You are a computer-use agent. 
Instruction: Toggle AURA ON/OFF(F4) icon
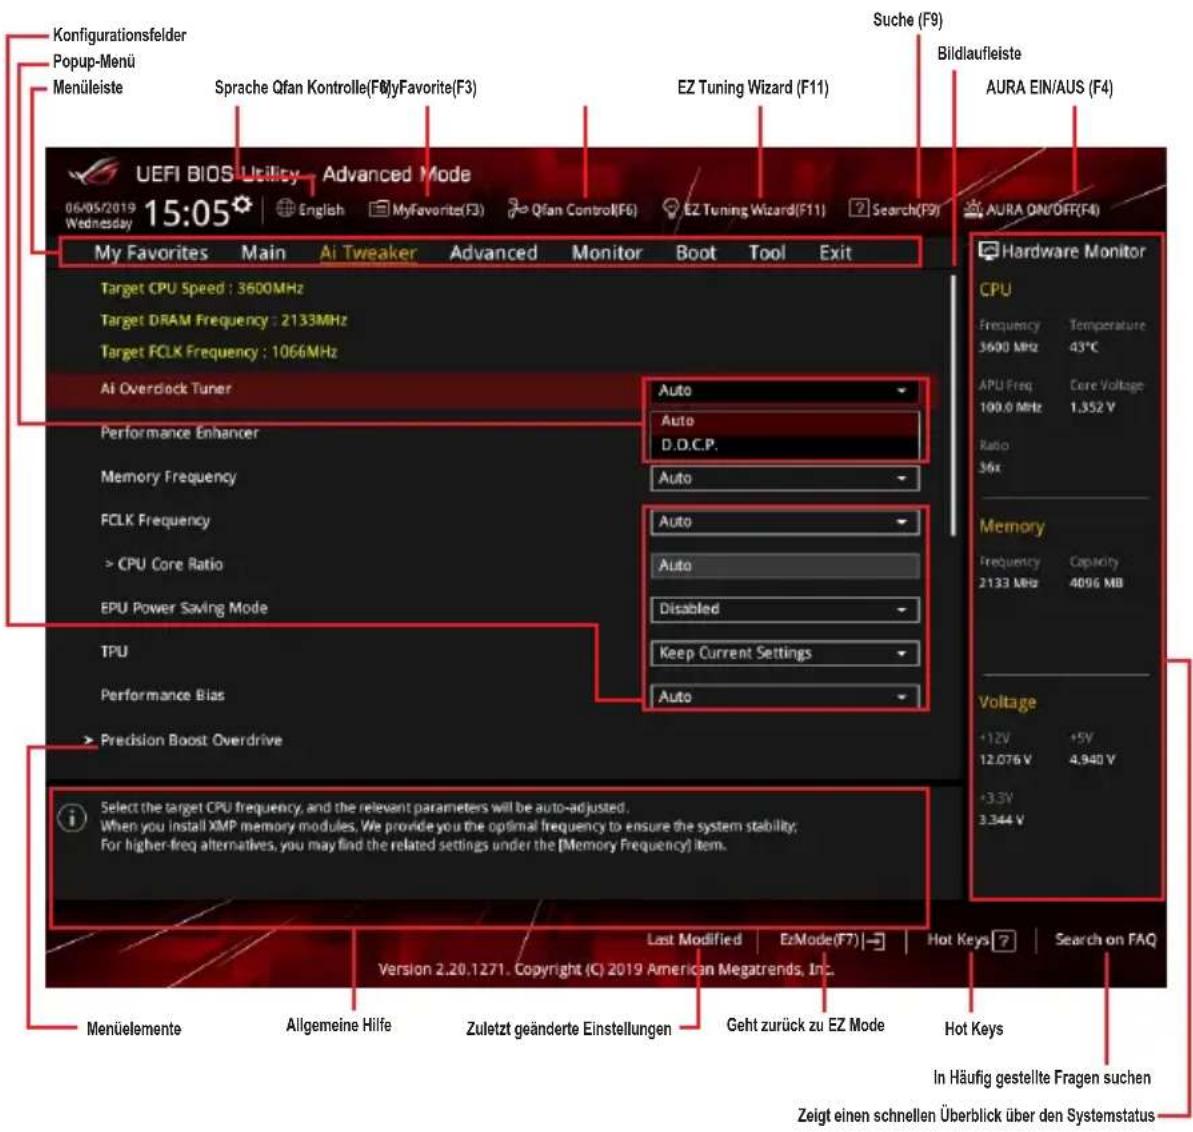[973, 208]
